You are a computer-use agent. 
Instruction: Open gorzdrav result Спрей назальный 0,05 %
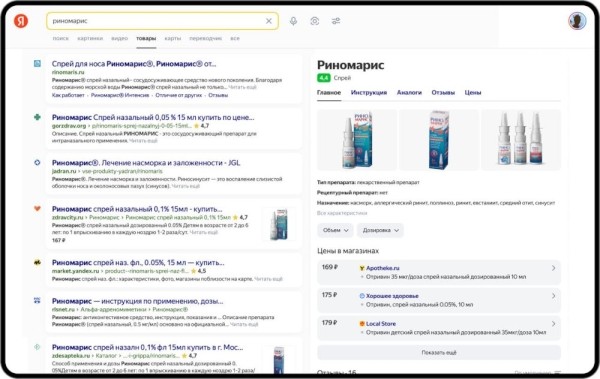[x=153, y=117]
